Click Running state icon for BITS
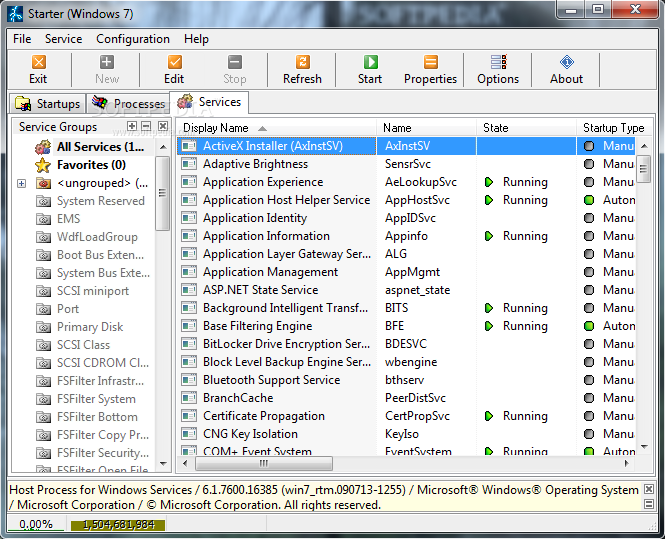This screenshot has height=539, width=665. coord(489,308)
